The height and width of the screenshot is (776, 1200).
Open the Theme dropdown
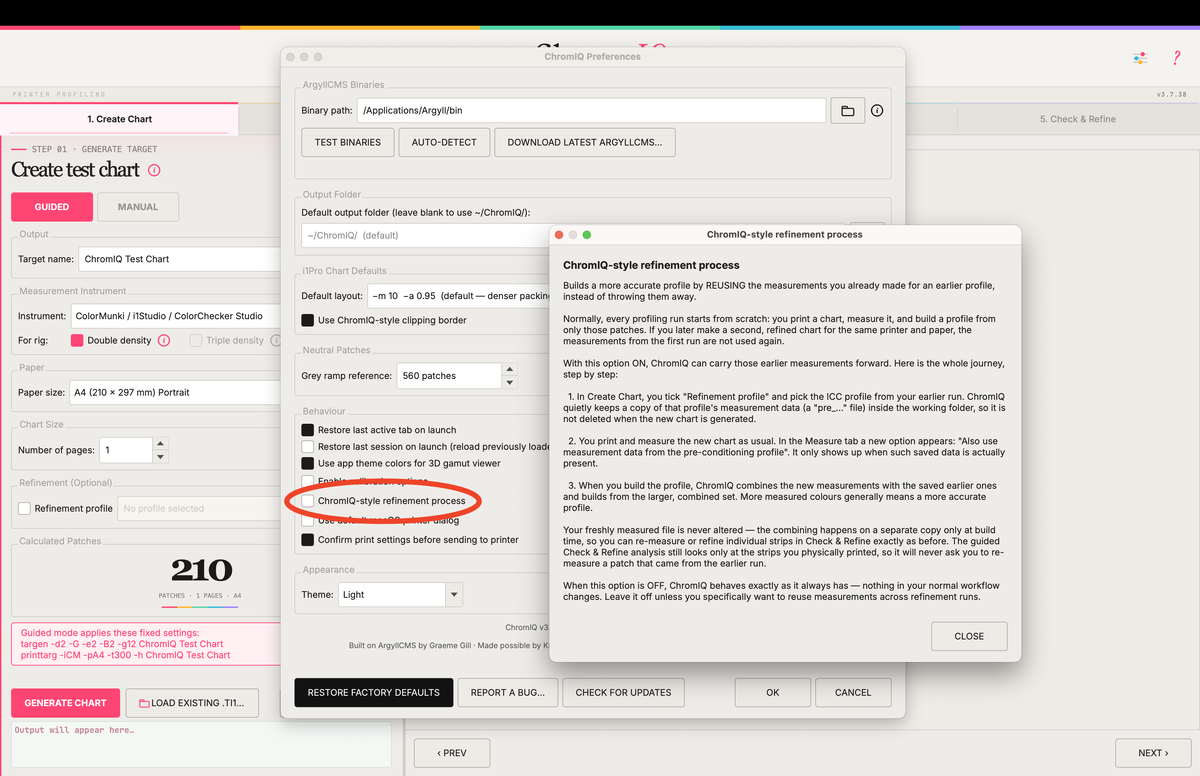point(400,594)
